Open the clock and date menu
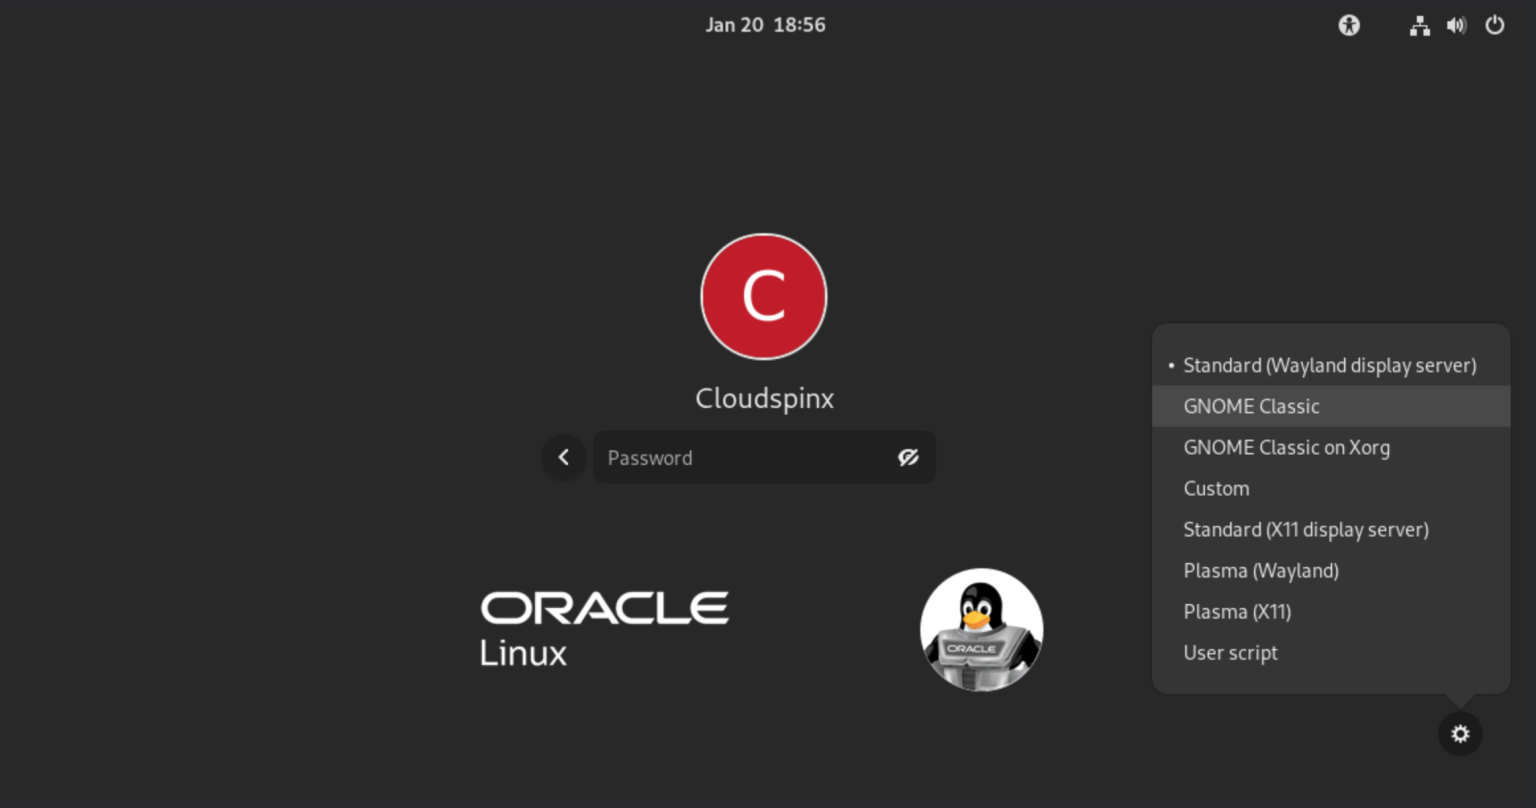This screenshot has height=808, width=1536. [x=765, y=25]
